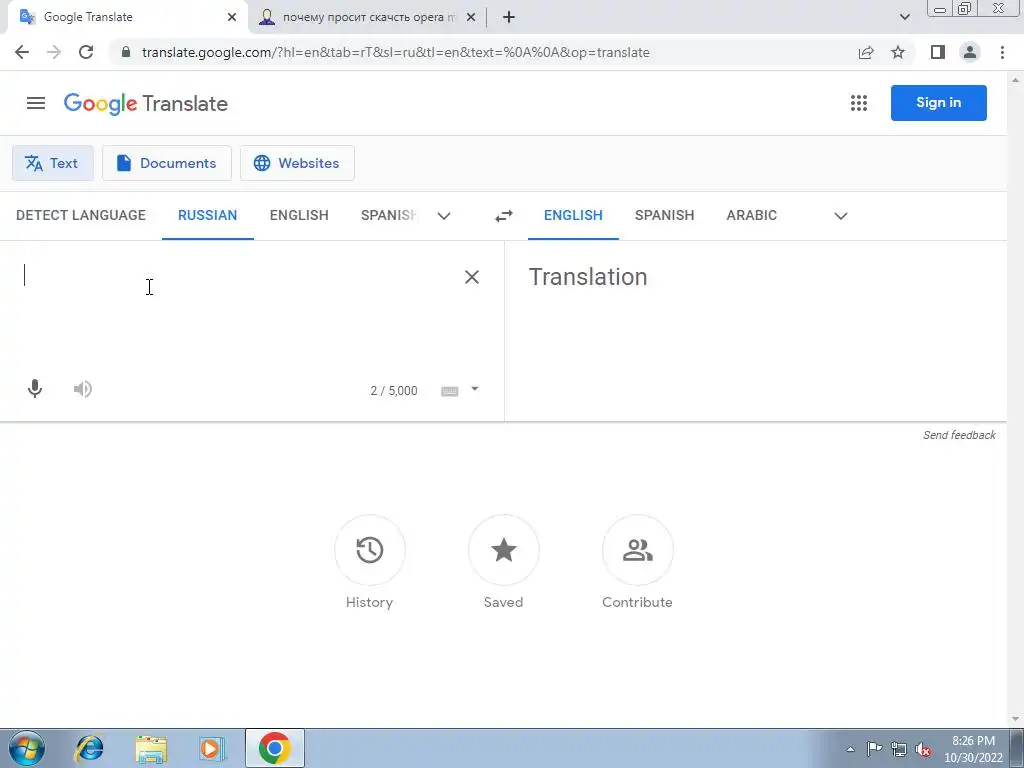Click the Chrome taskbar button
1024x768 pixels.
tap(275, 748)
